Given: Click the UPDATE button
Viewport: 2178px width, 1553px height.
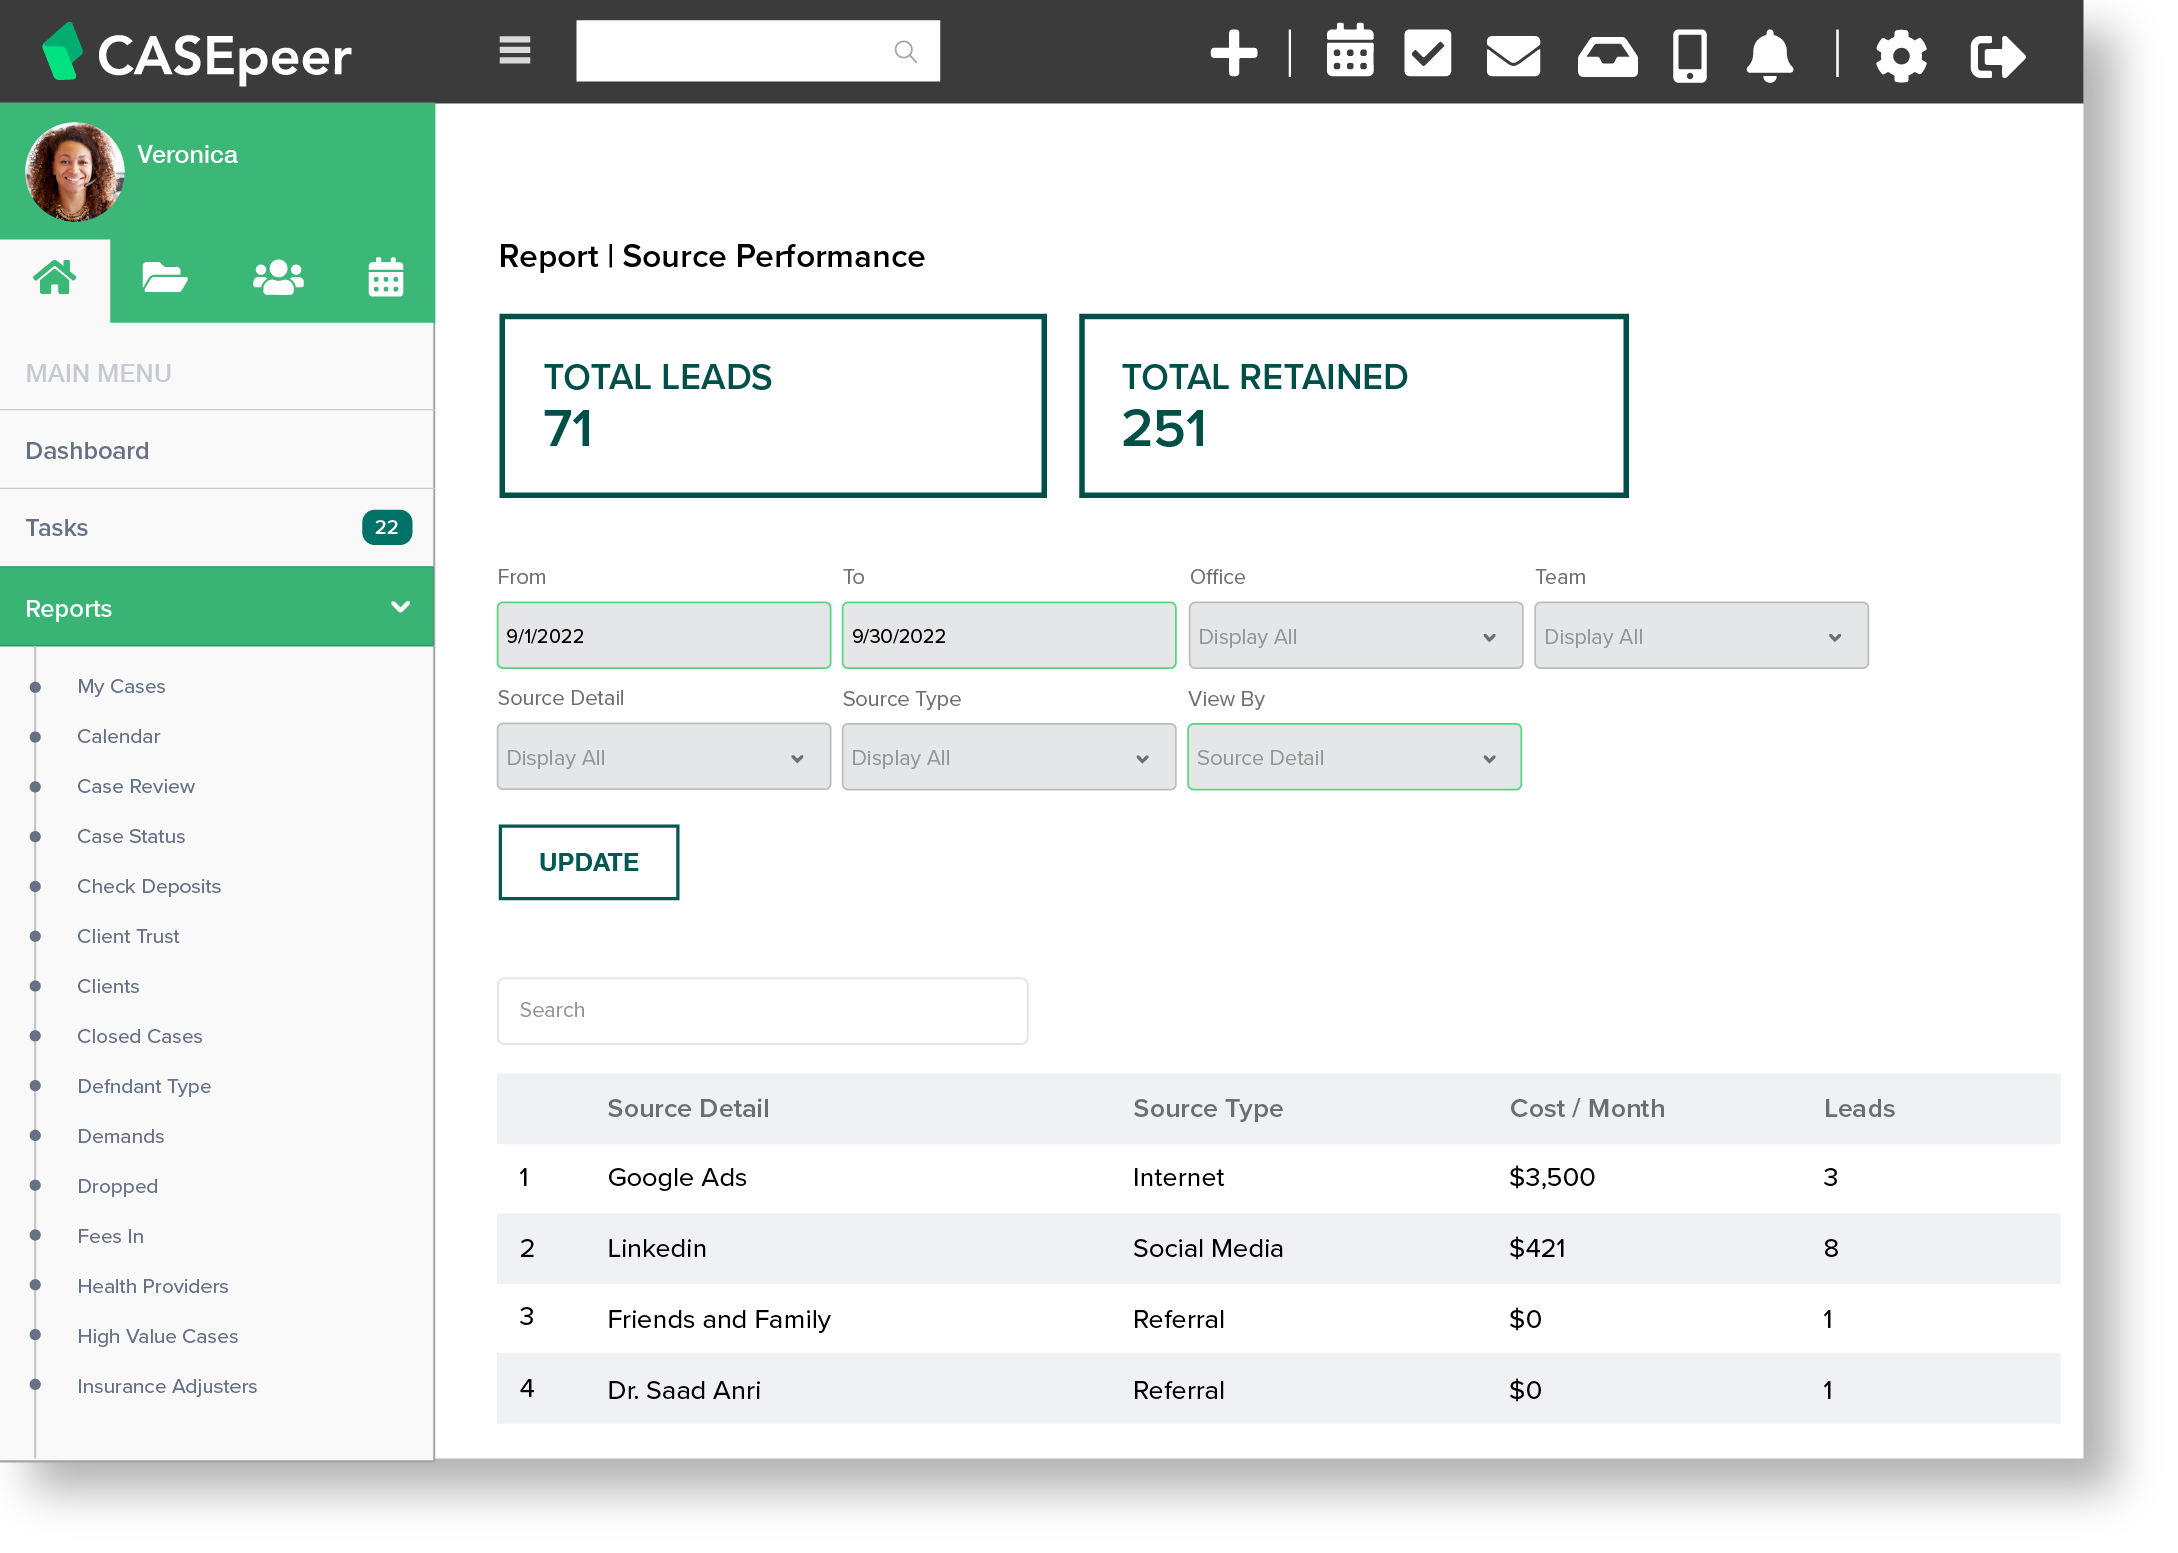Looking at the screenshot, I should [588, 862].
